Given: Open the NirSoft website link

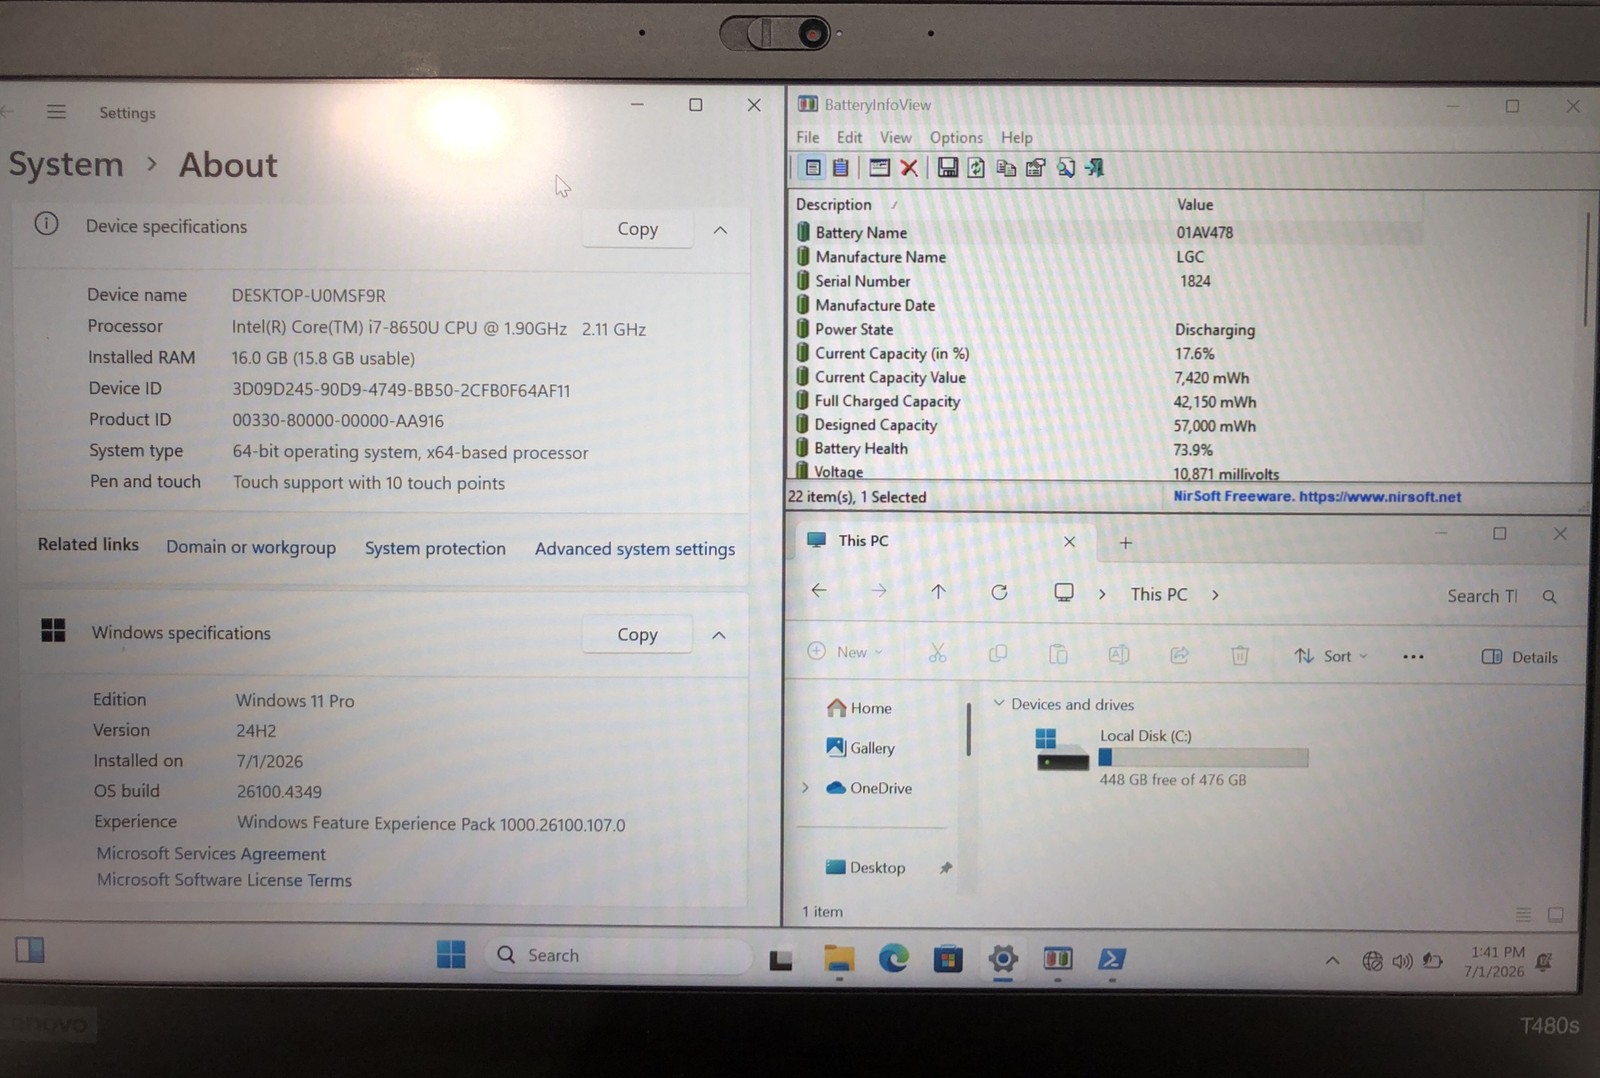Looking at the screenshot, I should point(1316,496).
